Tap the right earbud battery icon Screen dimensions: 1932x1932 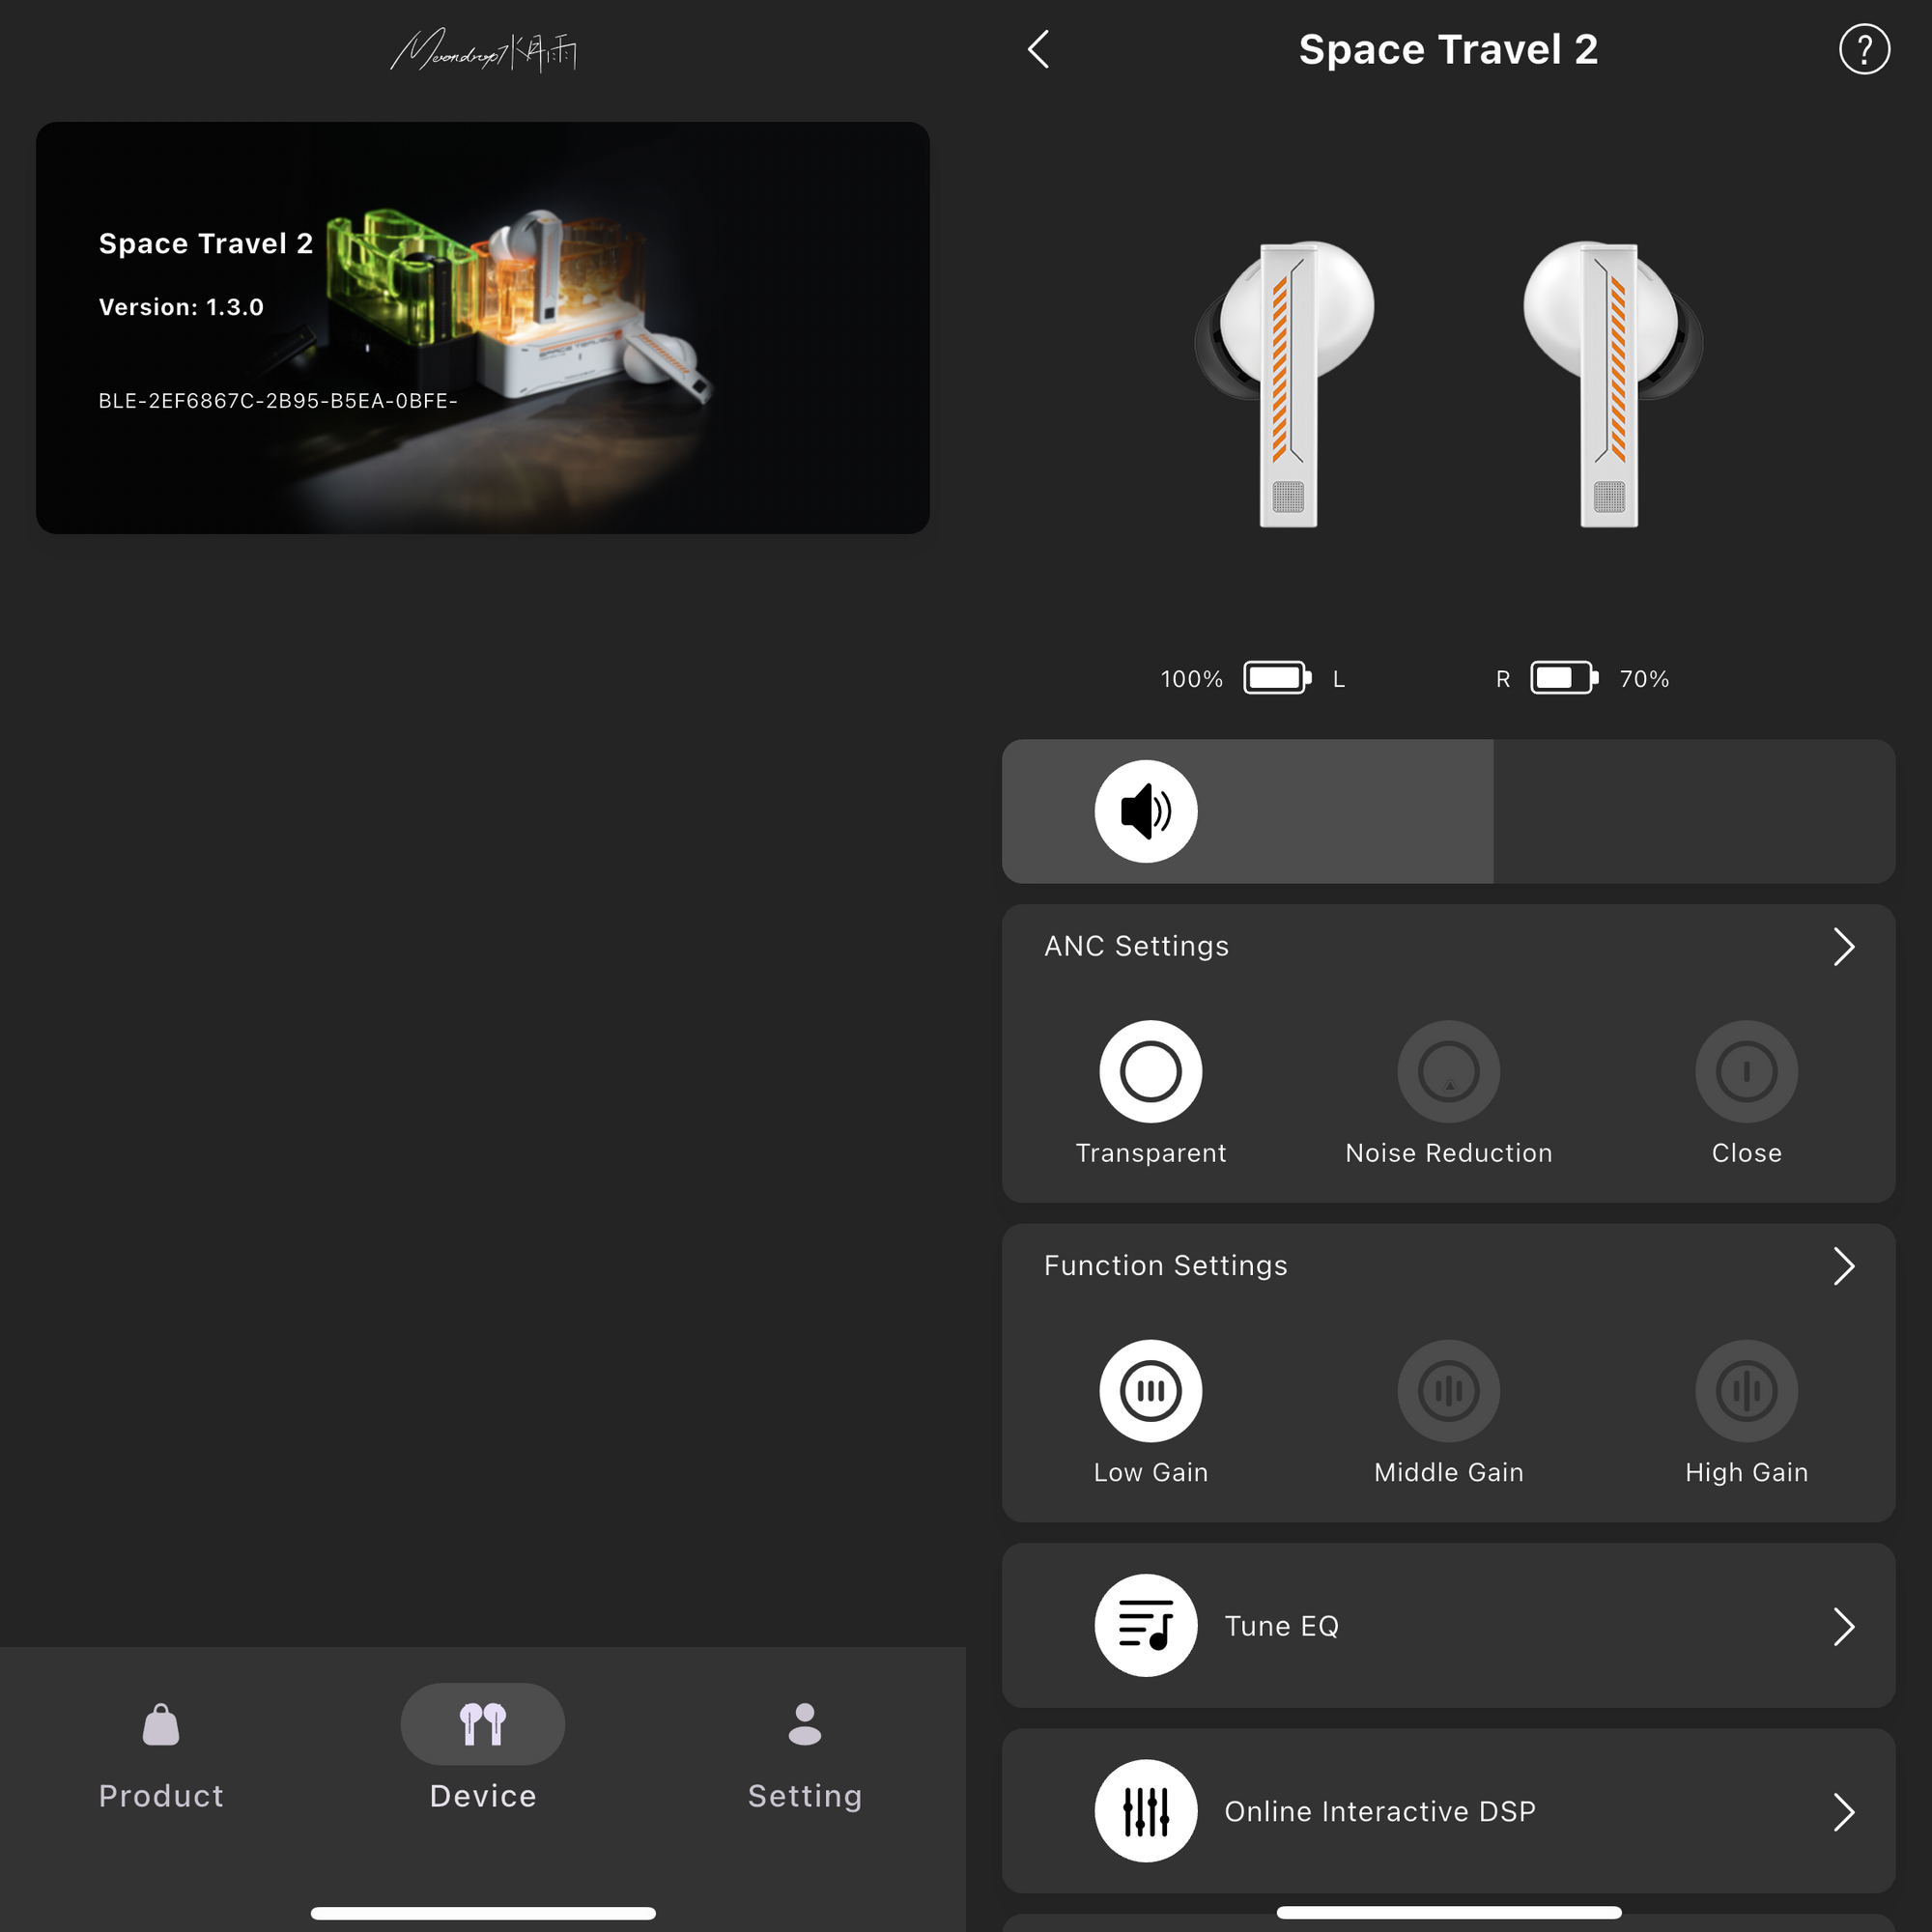pos(1563,678)
